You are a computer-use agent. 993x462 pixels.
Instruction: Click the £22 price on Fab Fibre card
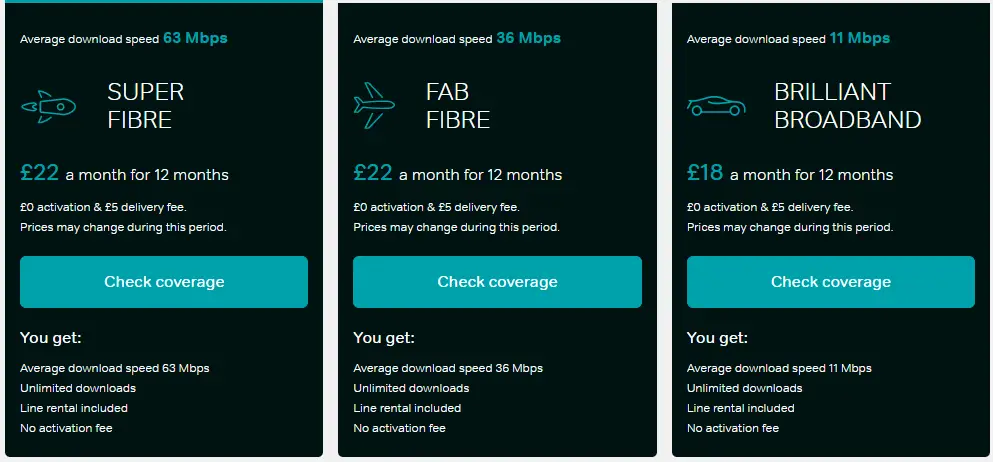(372, 173)
